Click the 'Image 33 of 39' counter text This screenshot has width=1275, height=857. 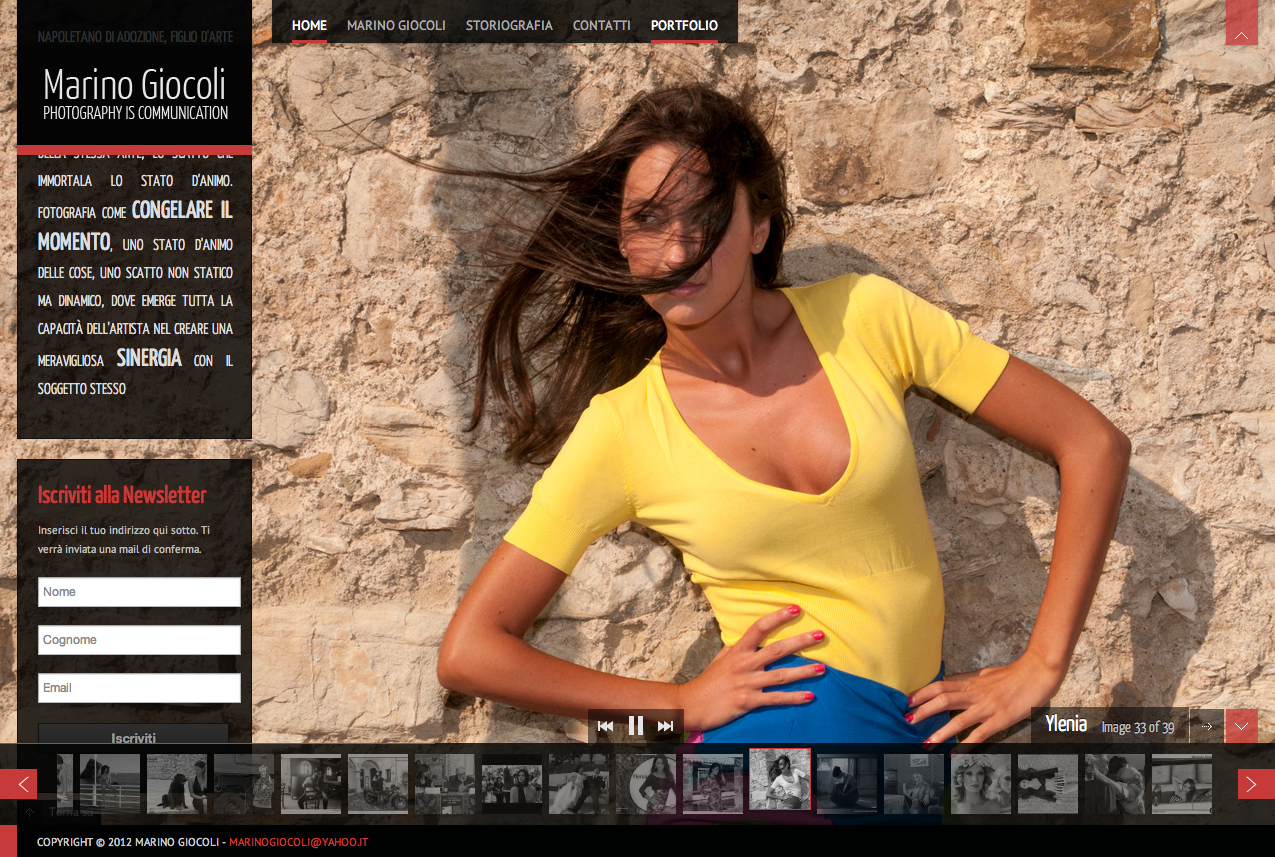pyautogui.click(x=1138, y=727)
